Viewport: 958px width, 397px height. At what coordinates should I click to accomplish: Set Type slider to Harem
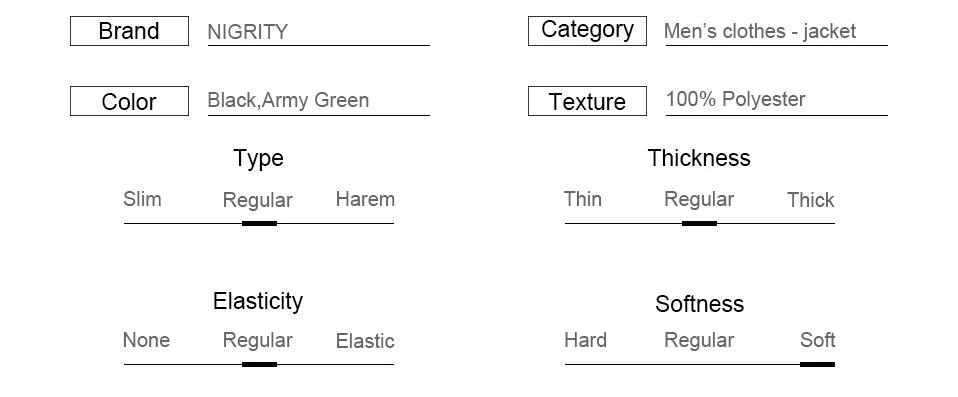365,199
